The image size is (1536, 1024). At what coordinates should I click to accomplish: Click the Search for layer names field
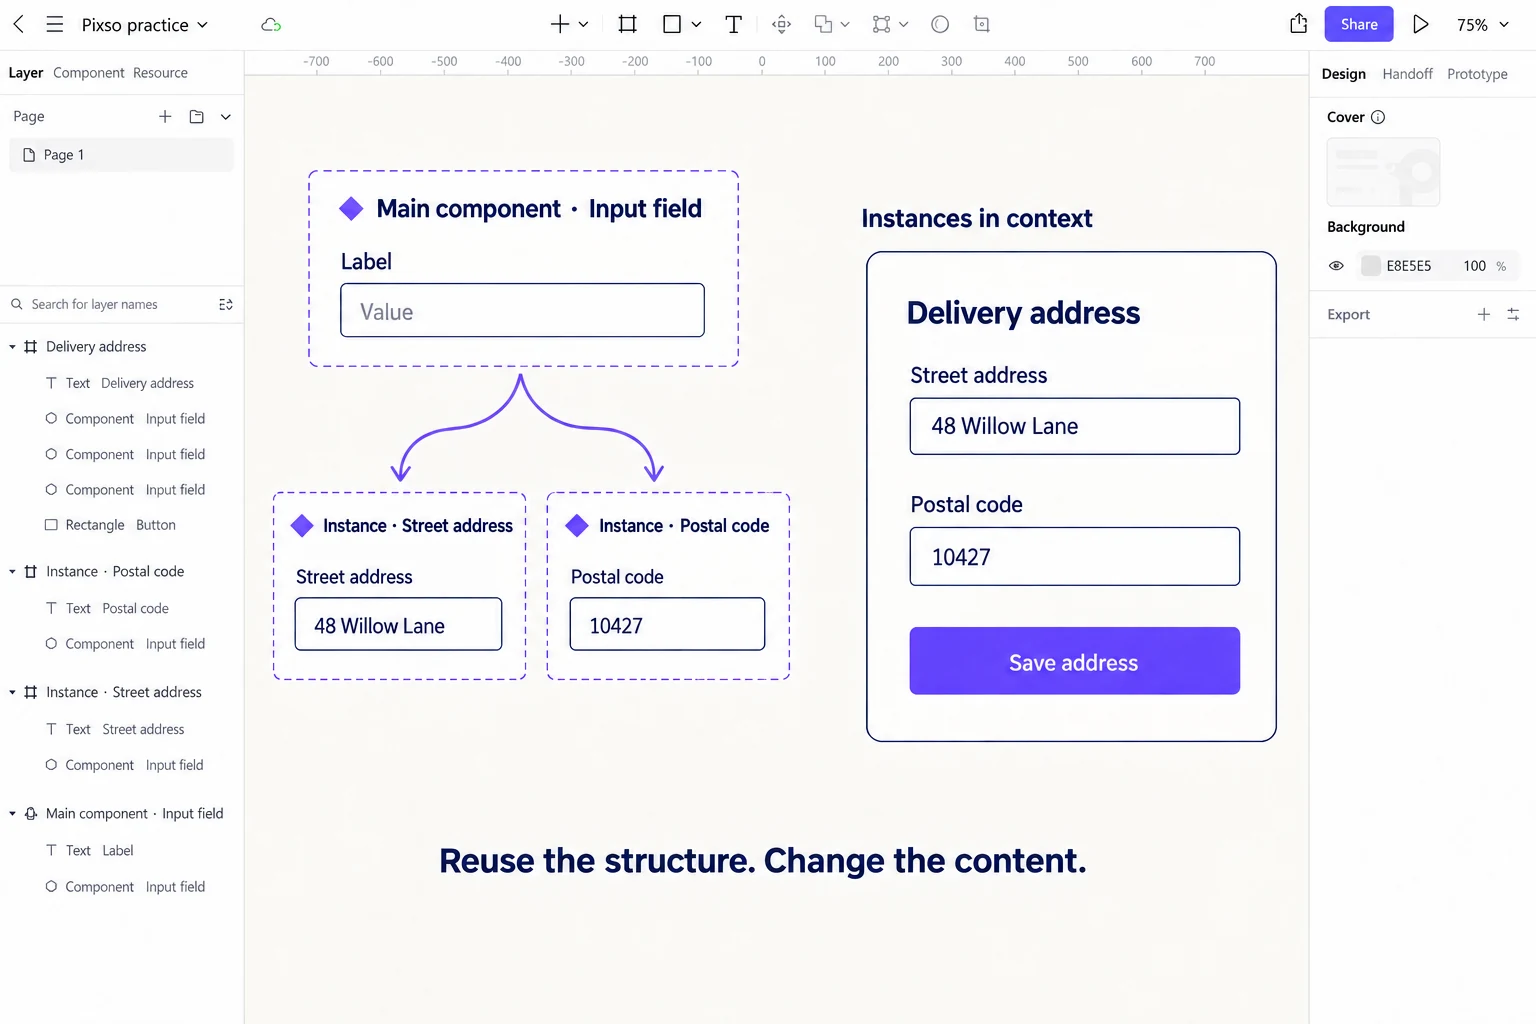pyautogui.click(x=110, y=304)
